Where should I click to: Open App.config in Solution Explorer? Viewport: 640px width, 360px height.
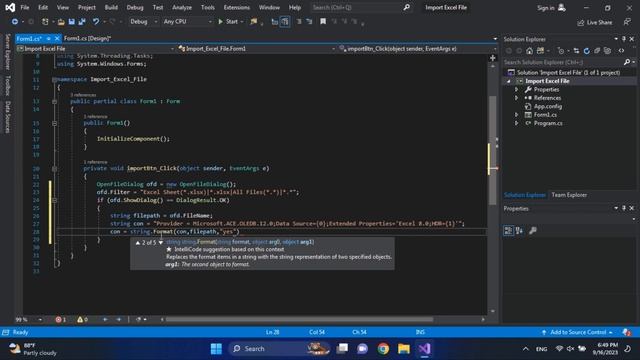(548, 107)
